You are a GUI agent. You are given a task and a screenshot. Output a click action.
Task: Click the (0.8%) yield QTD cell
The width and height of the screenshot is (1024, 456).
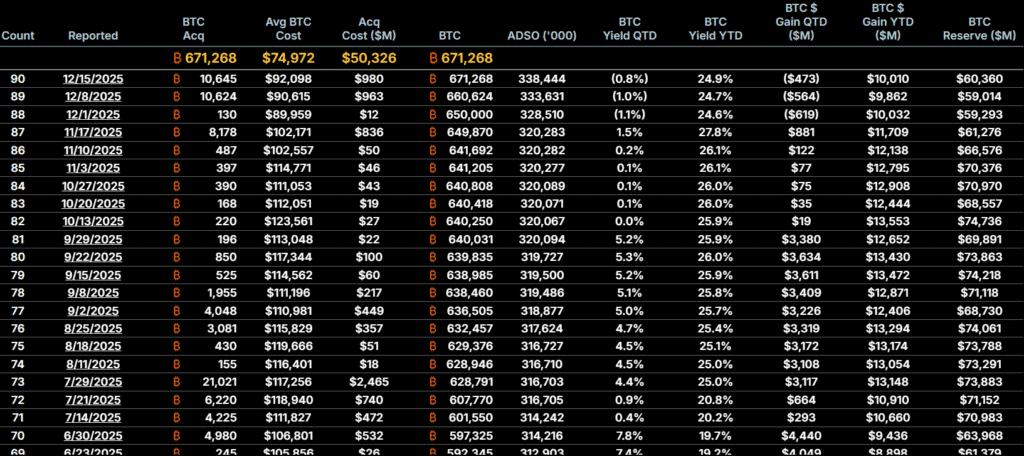click(x=630, y=79)
